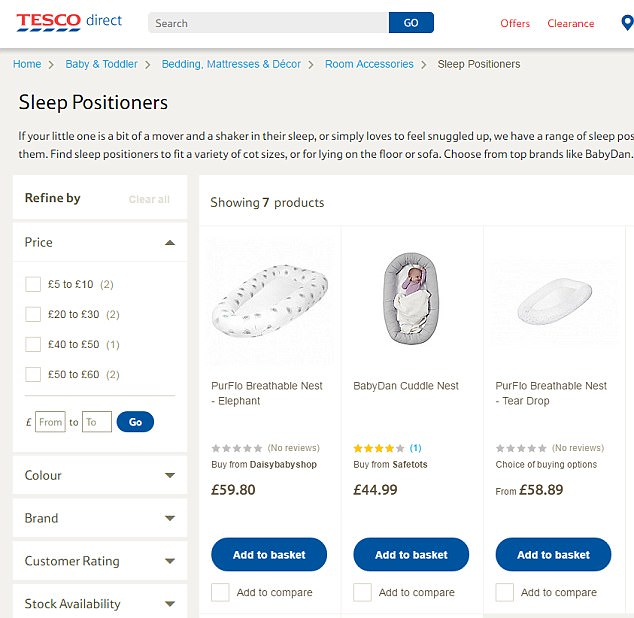This screenshot has height=618, width=634.
Task: Open the Offers menu link
Action: (515, 23)
